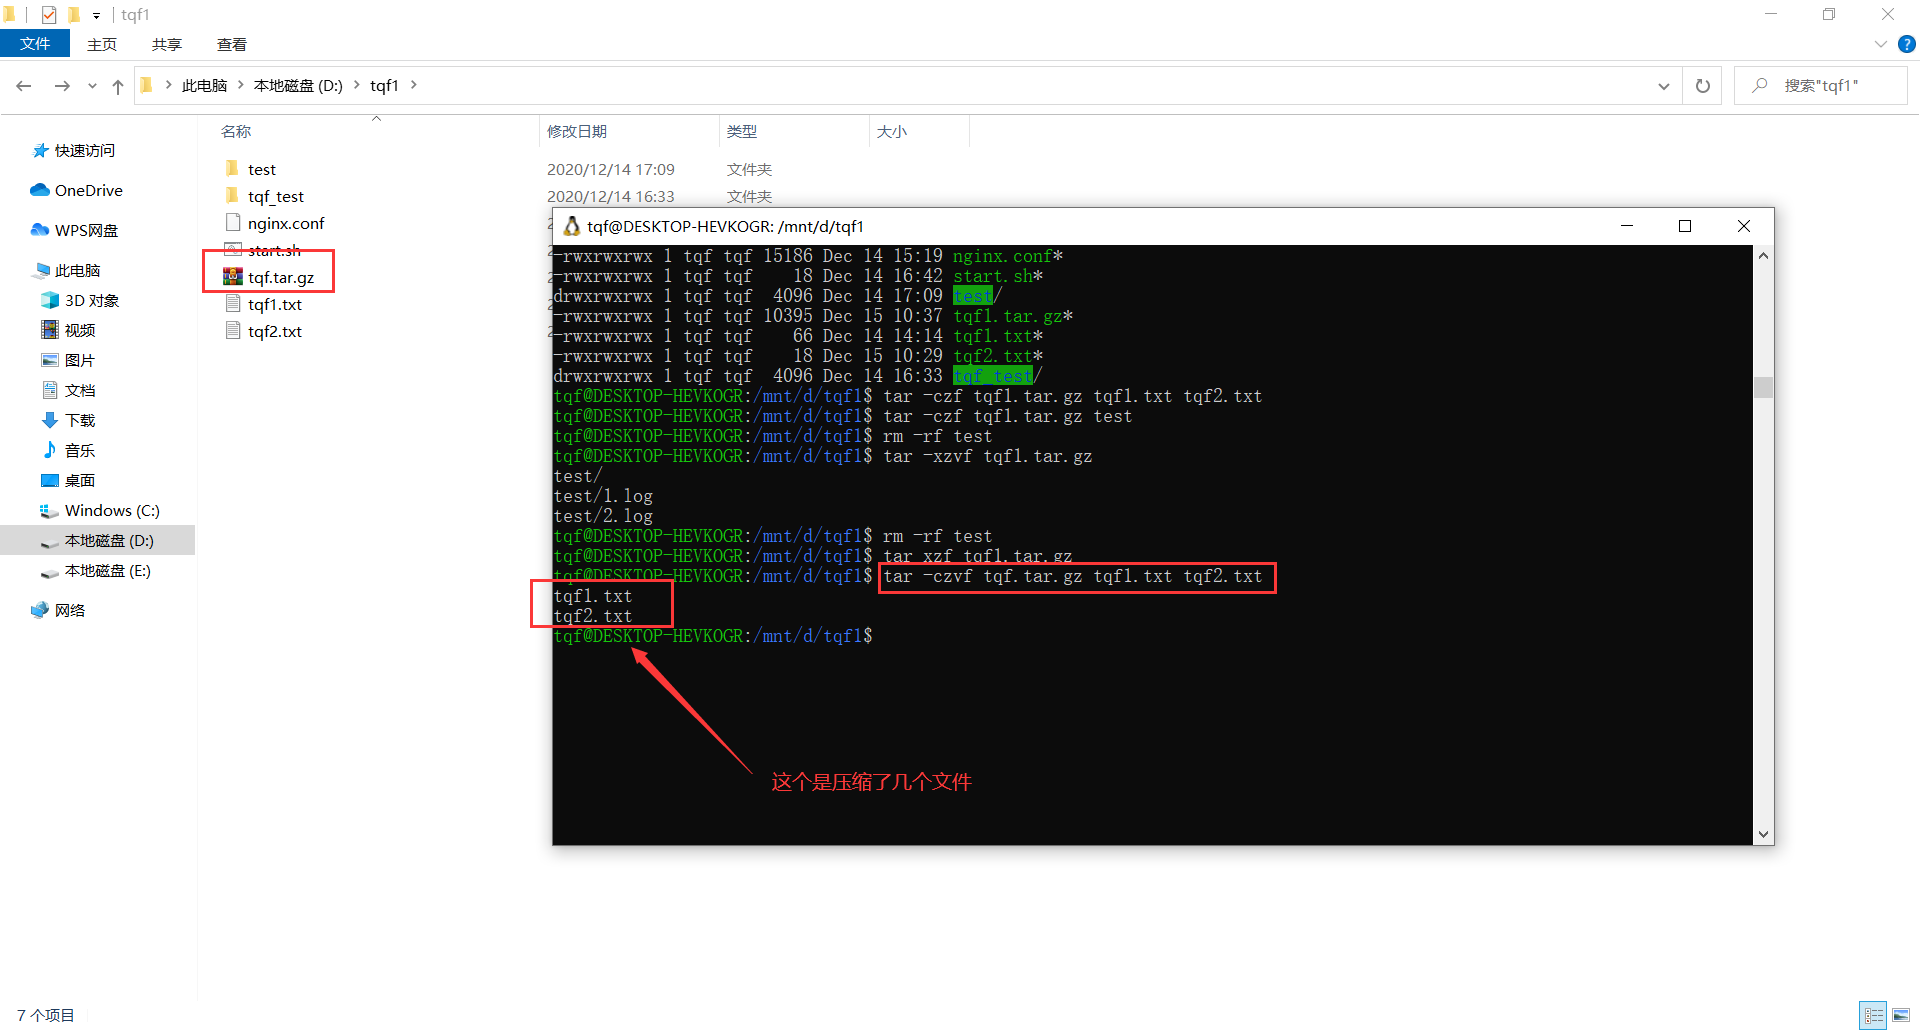Screen dimensions: 1920x1030
Task: Go back with the left arrow
Action: click(24, 86)
